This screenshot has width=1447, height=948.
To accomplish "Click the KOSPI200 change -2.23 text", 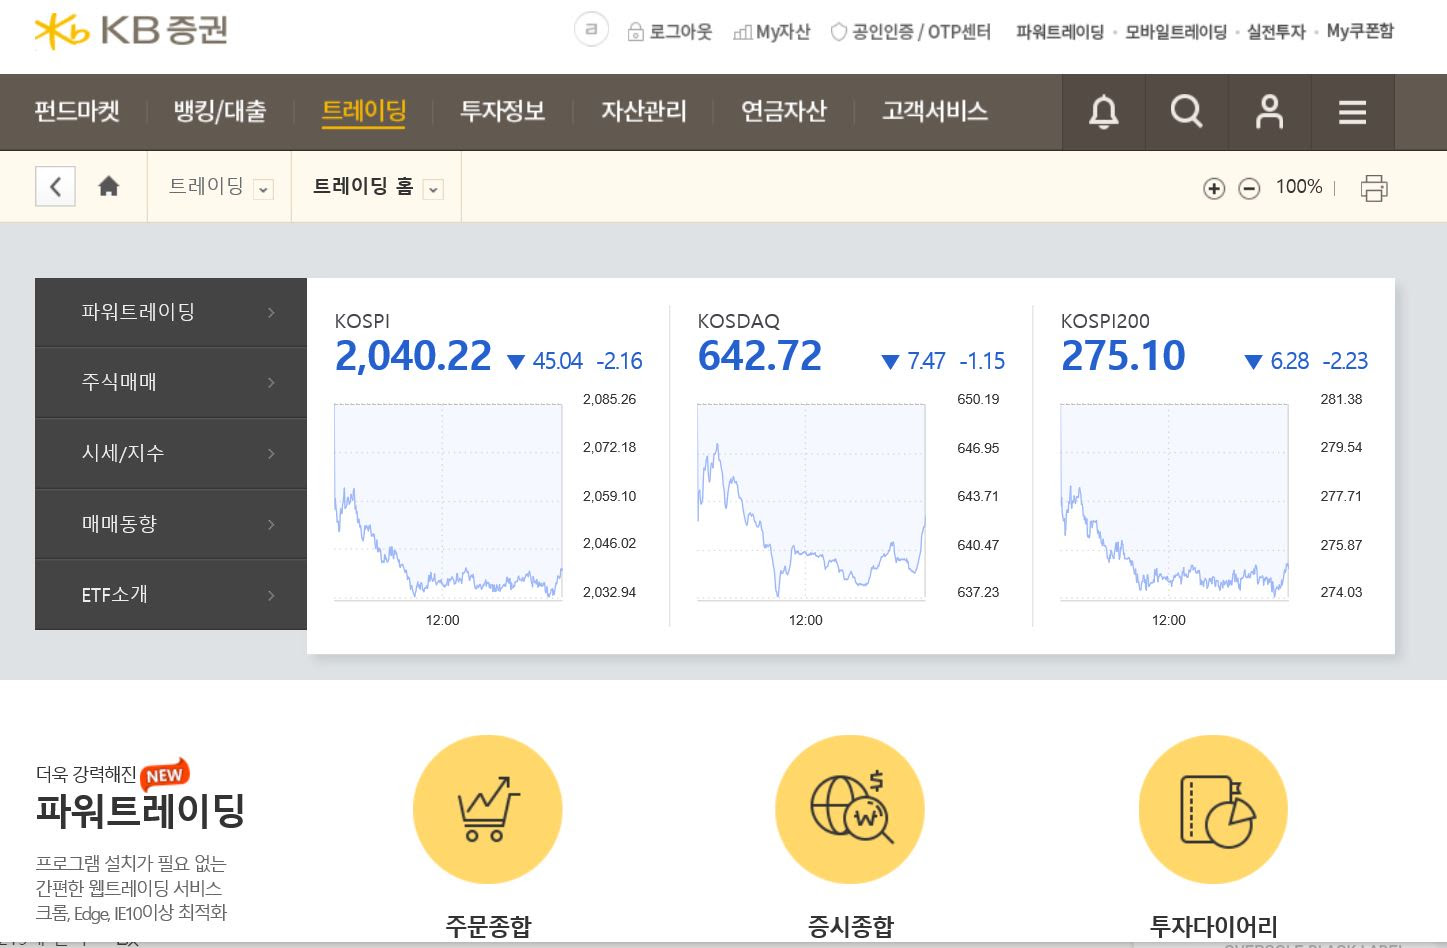I will 1345,361.
